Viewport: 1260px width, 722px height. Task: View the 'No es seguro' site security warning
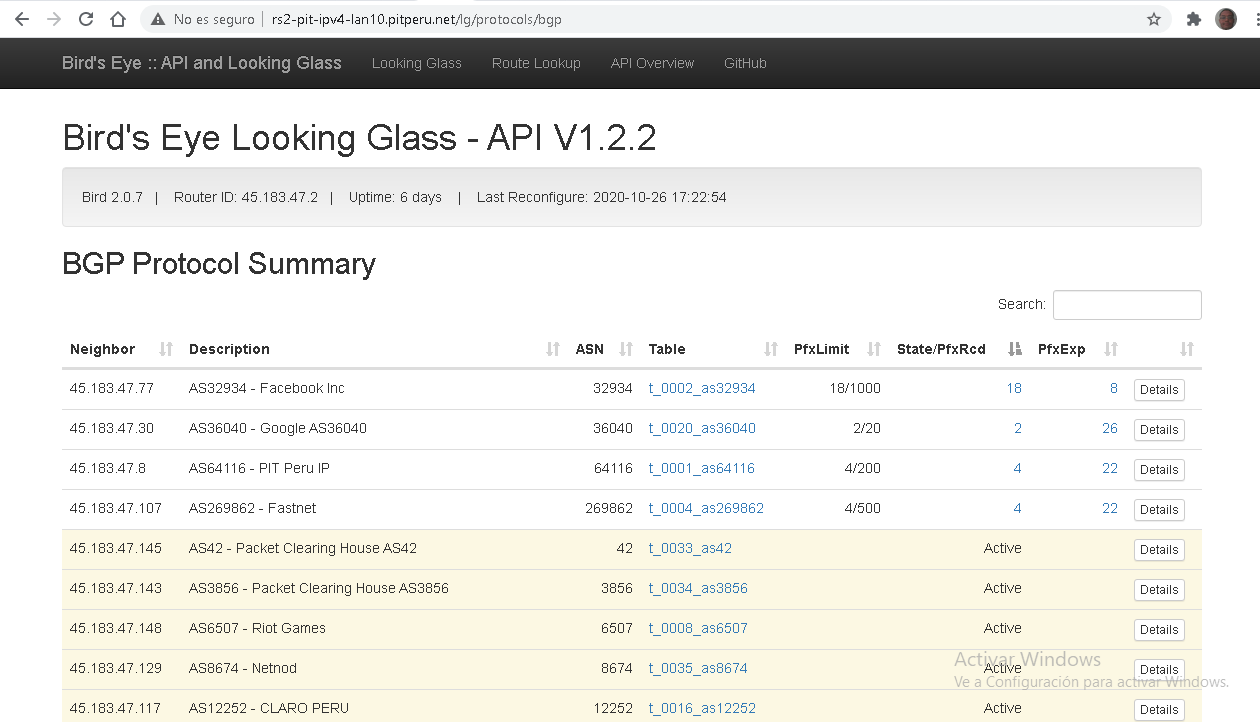(x=202, y=19)
